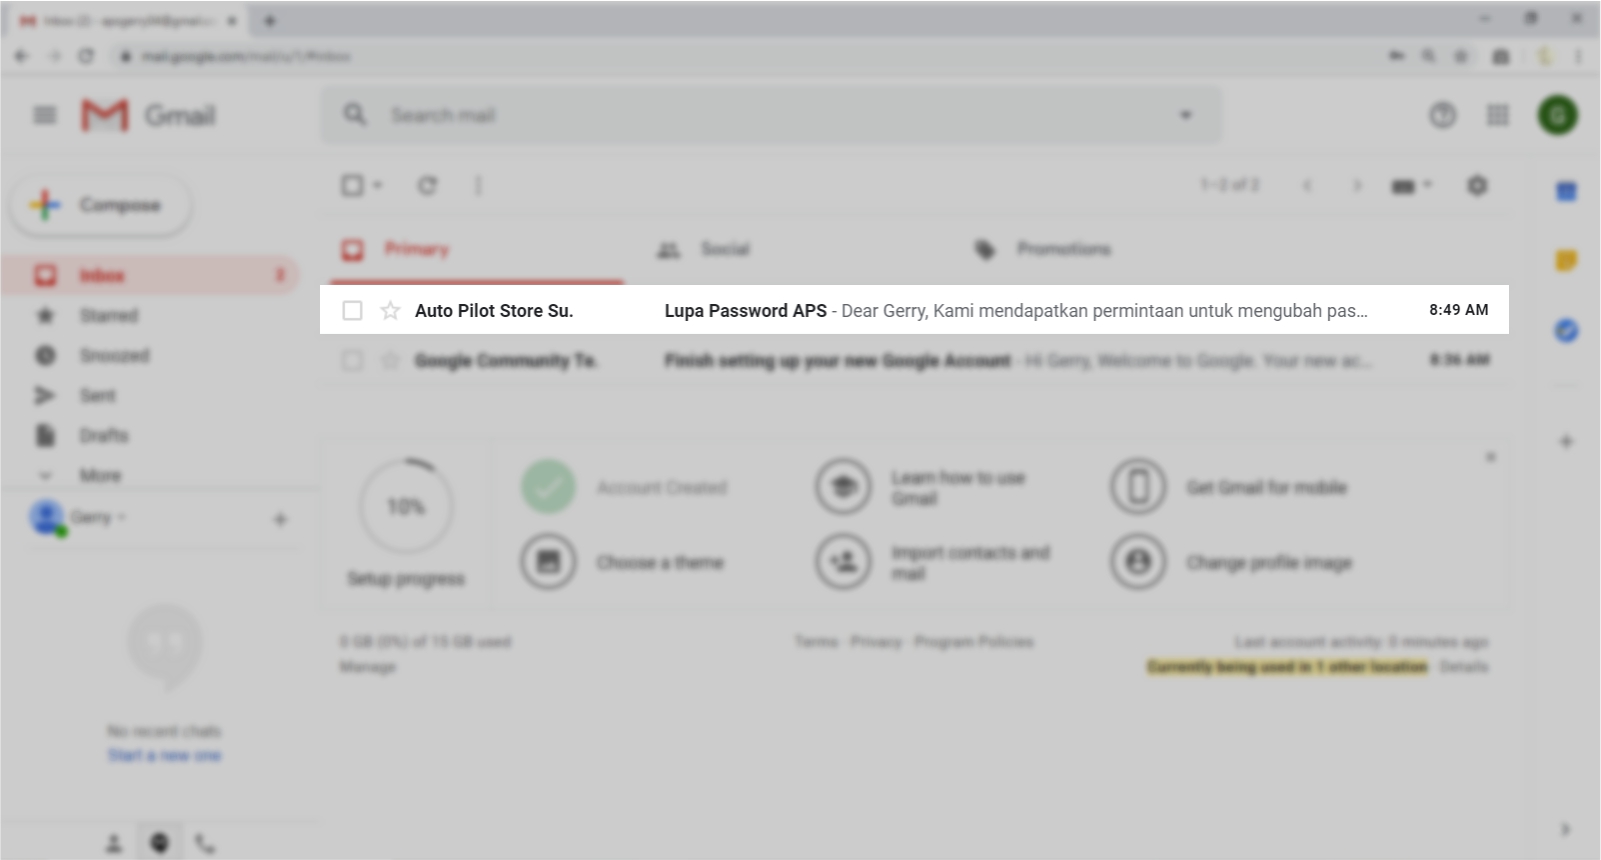Star the Auto Pilot Store email
This screenshot has width=1601, height=860.
(x=390, y=311)
